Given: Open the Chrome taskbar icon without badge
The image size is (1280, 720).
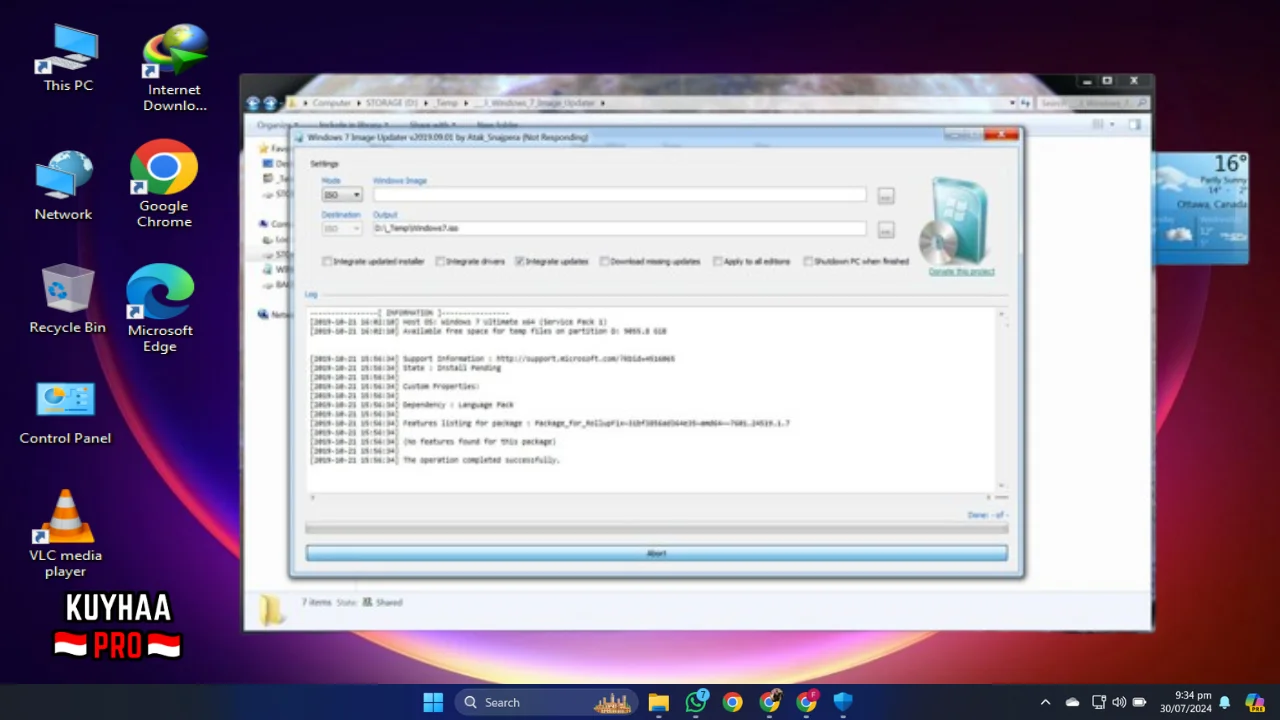Looking at the screenshot, I should click(733, 702).
